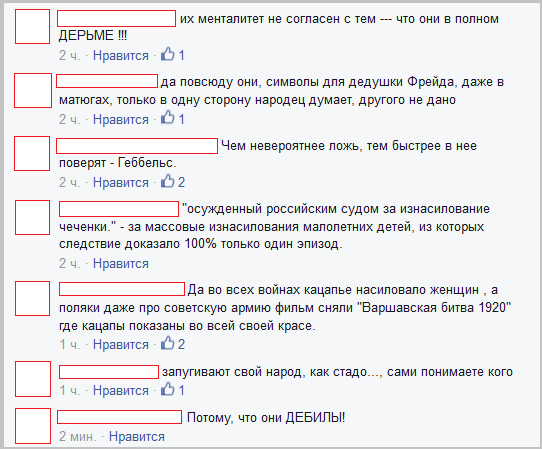Select the text 'только в одну сторону народец думает'

click(235, 100)
